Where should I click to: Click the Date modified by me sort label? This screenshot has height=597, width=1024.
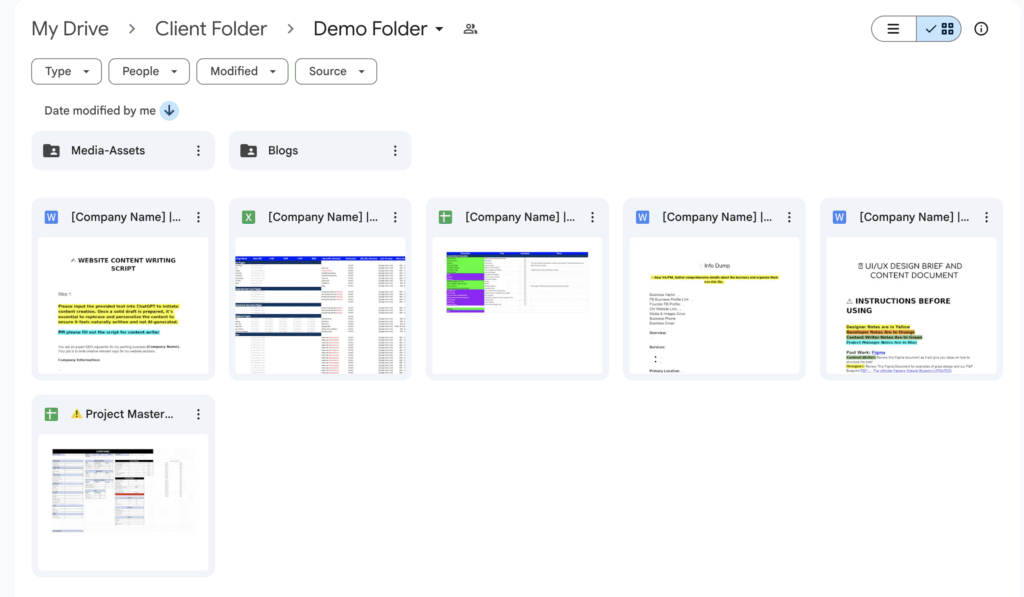coord(100,111)
